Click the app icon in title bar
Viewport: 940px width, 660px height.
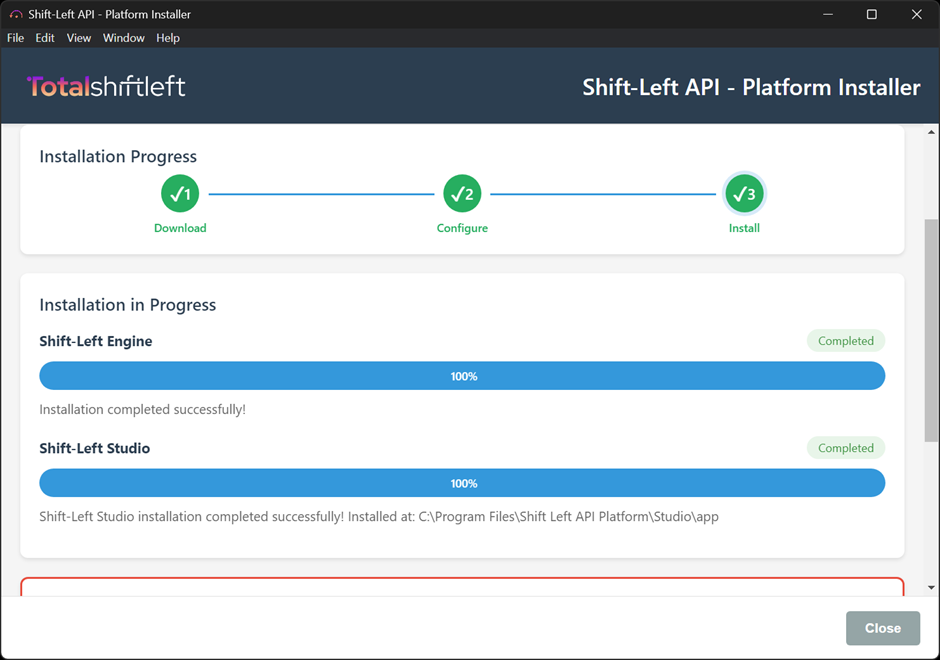coord(15,15)
